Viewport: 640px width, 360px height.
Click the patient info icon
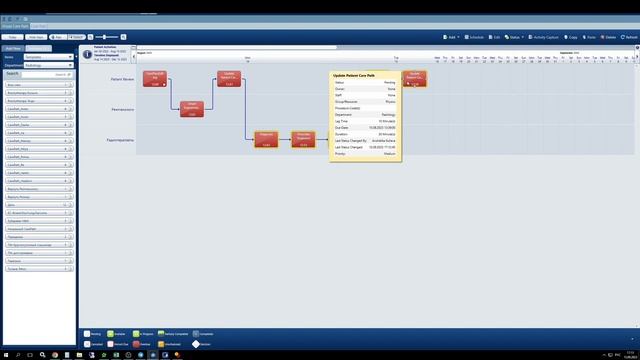tap(87, 54)
